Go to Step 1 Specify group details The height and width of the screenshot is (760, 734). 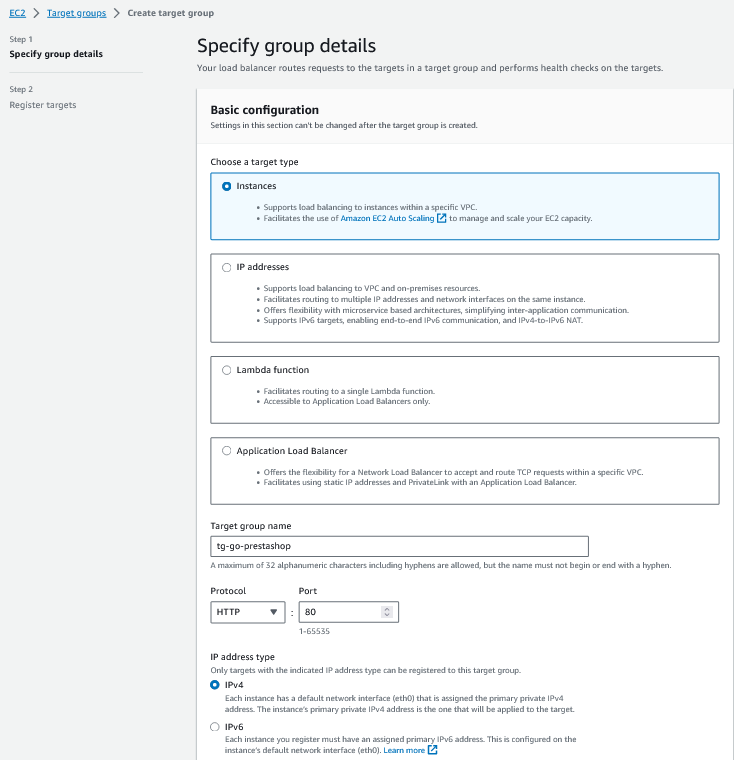point(56,54)
